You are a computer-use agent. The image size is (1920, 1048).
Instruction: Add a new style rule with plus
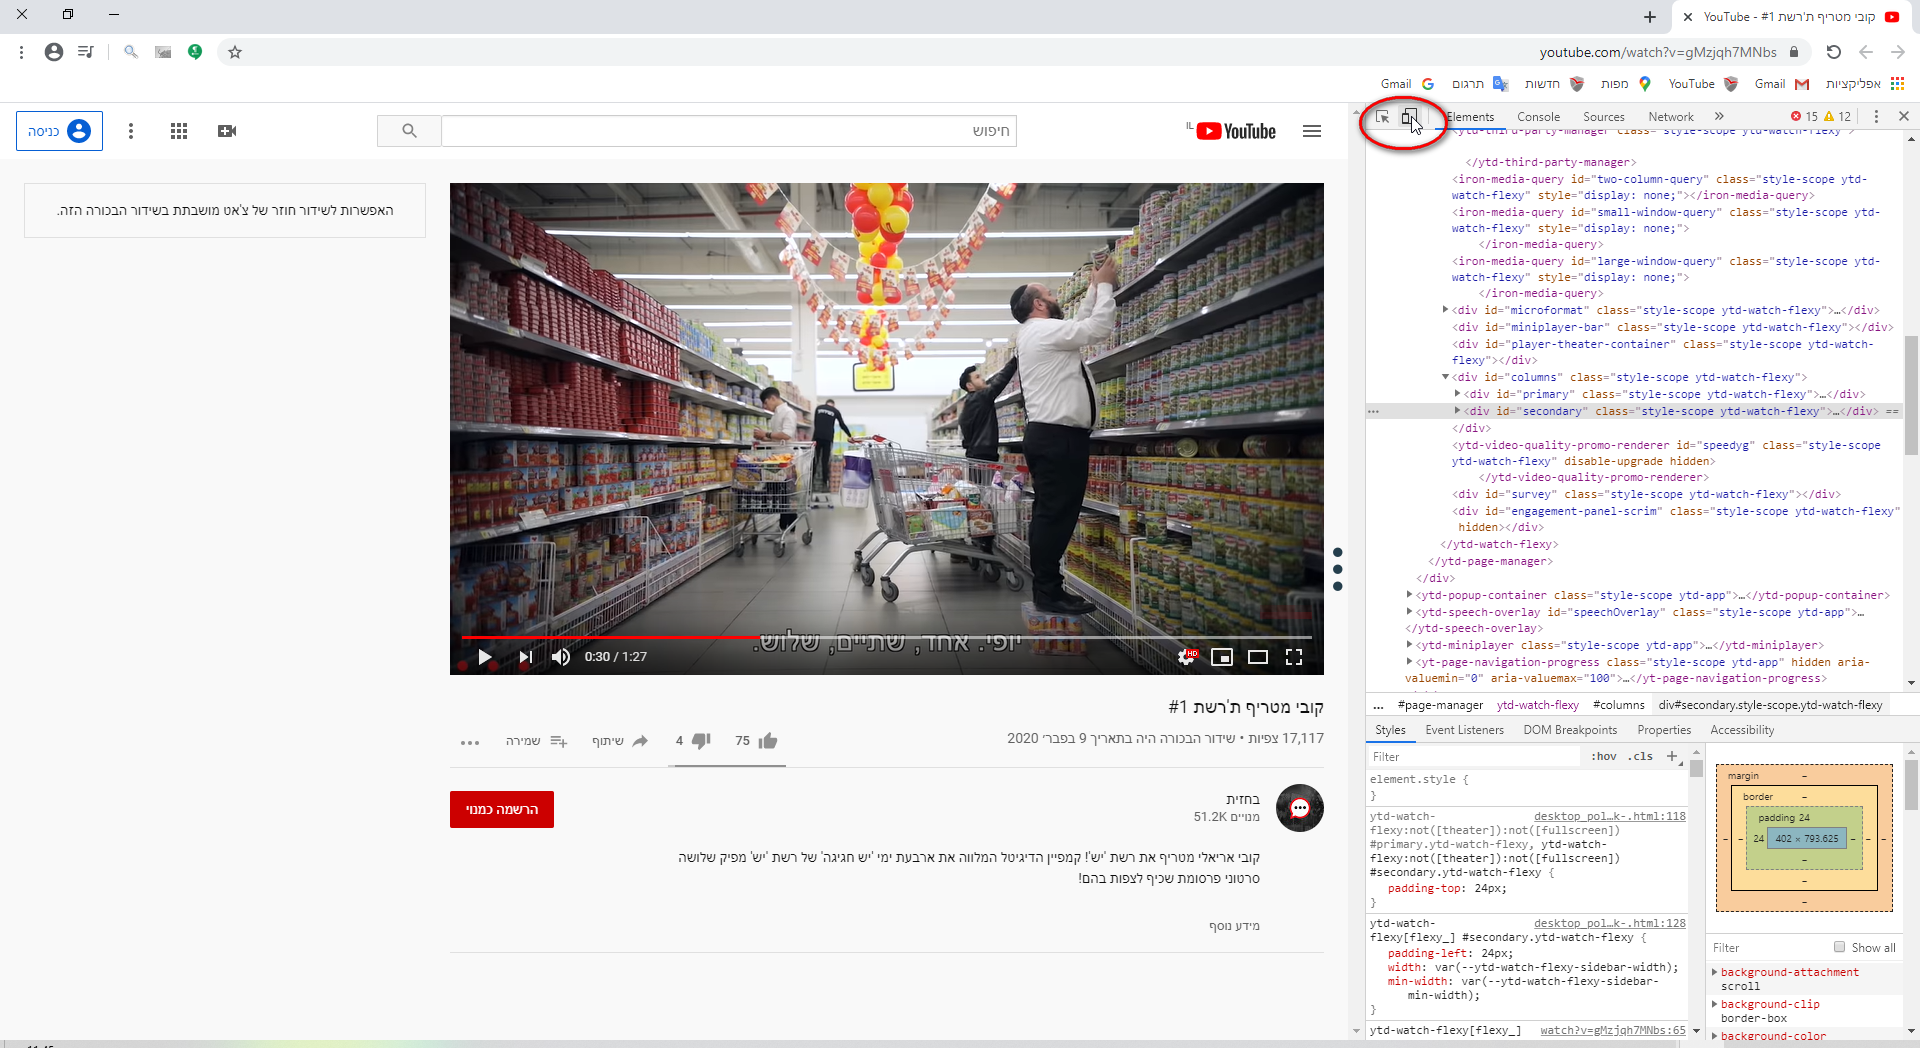pyautogui.click(x=1672, y=757)
